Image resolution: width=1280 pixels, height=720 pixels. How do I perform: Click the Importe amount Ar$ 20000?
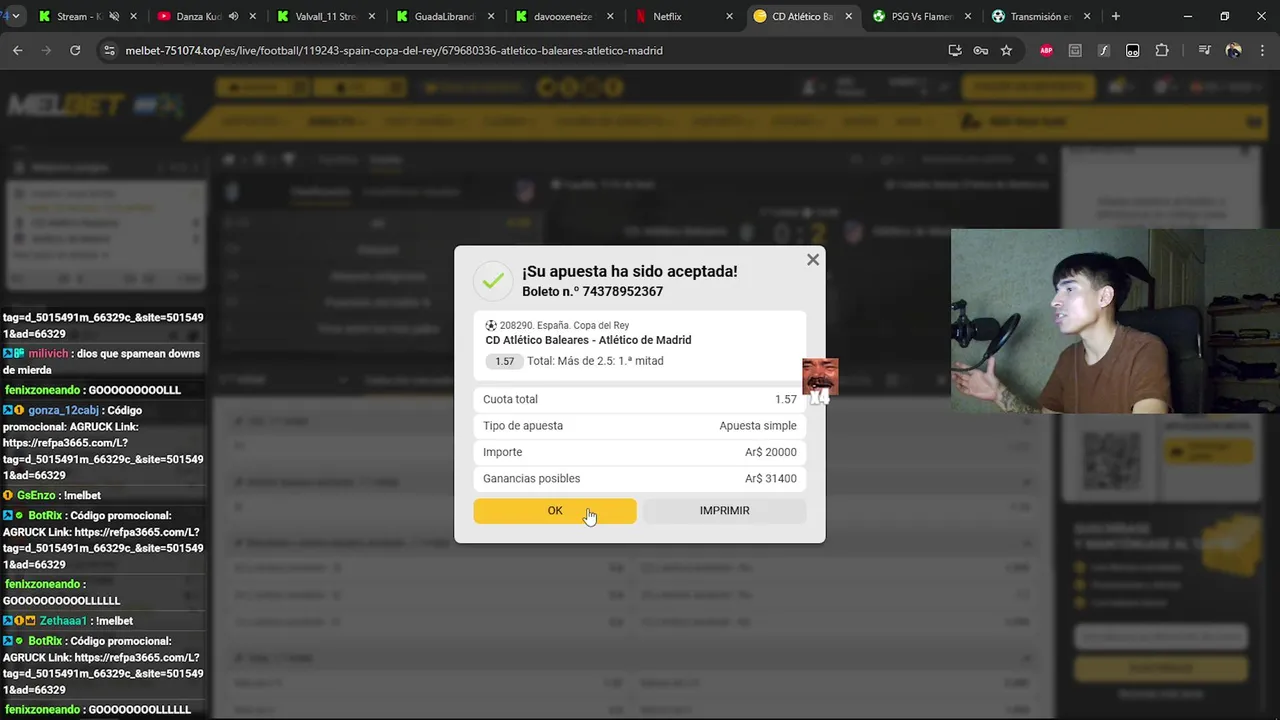(x=771, y=452)
